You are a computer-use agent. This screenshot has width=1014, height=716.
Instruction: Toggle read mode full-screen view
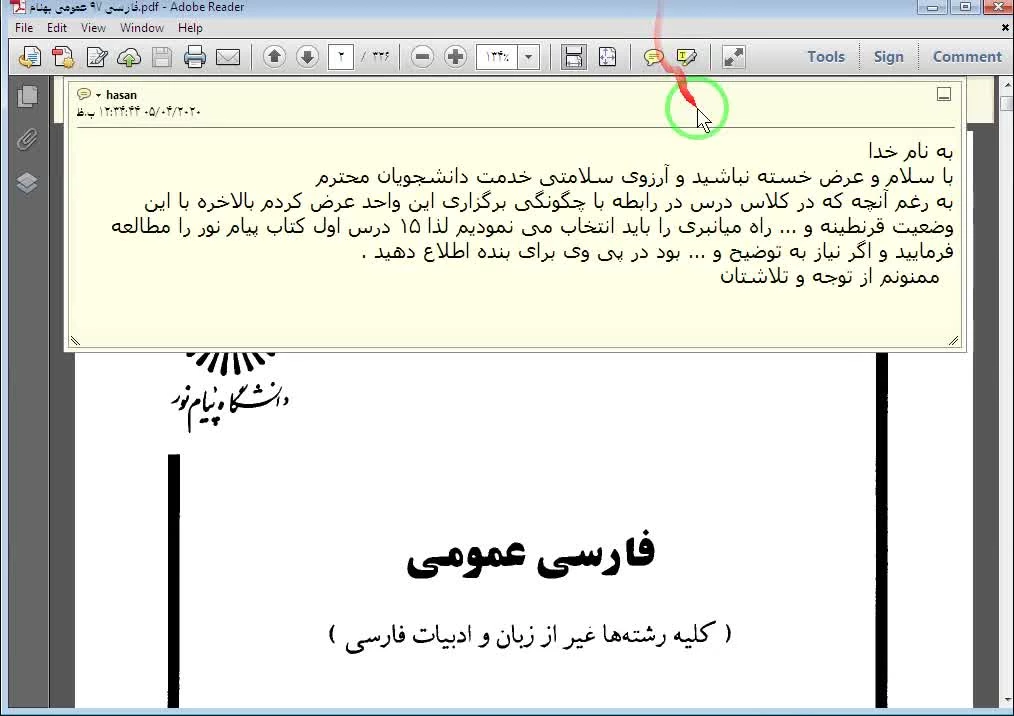(x=733, y=57)
